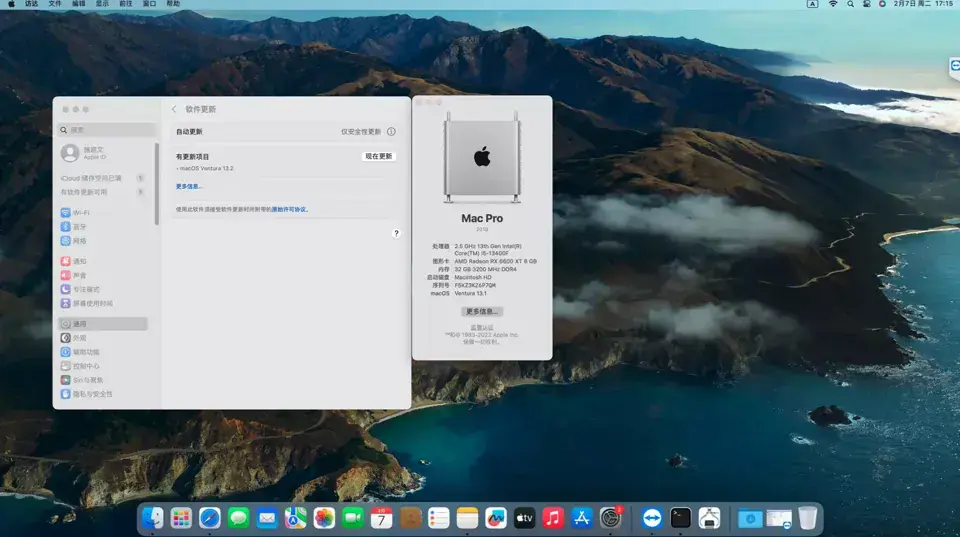Click 更多信息 button in Mac Pro window
Viewport: 960px width, 537px height.
point(482,312)
